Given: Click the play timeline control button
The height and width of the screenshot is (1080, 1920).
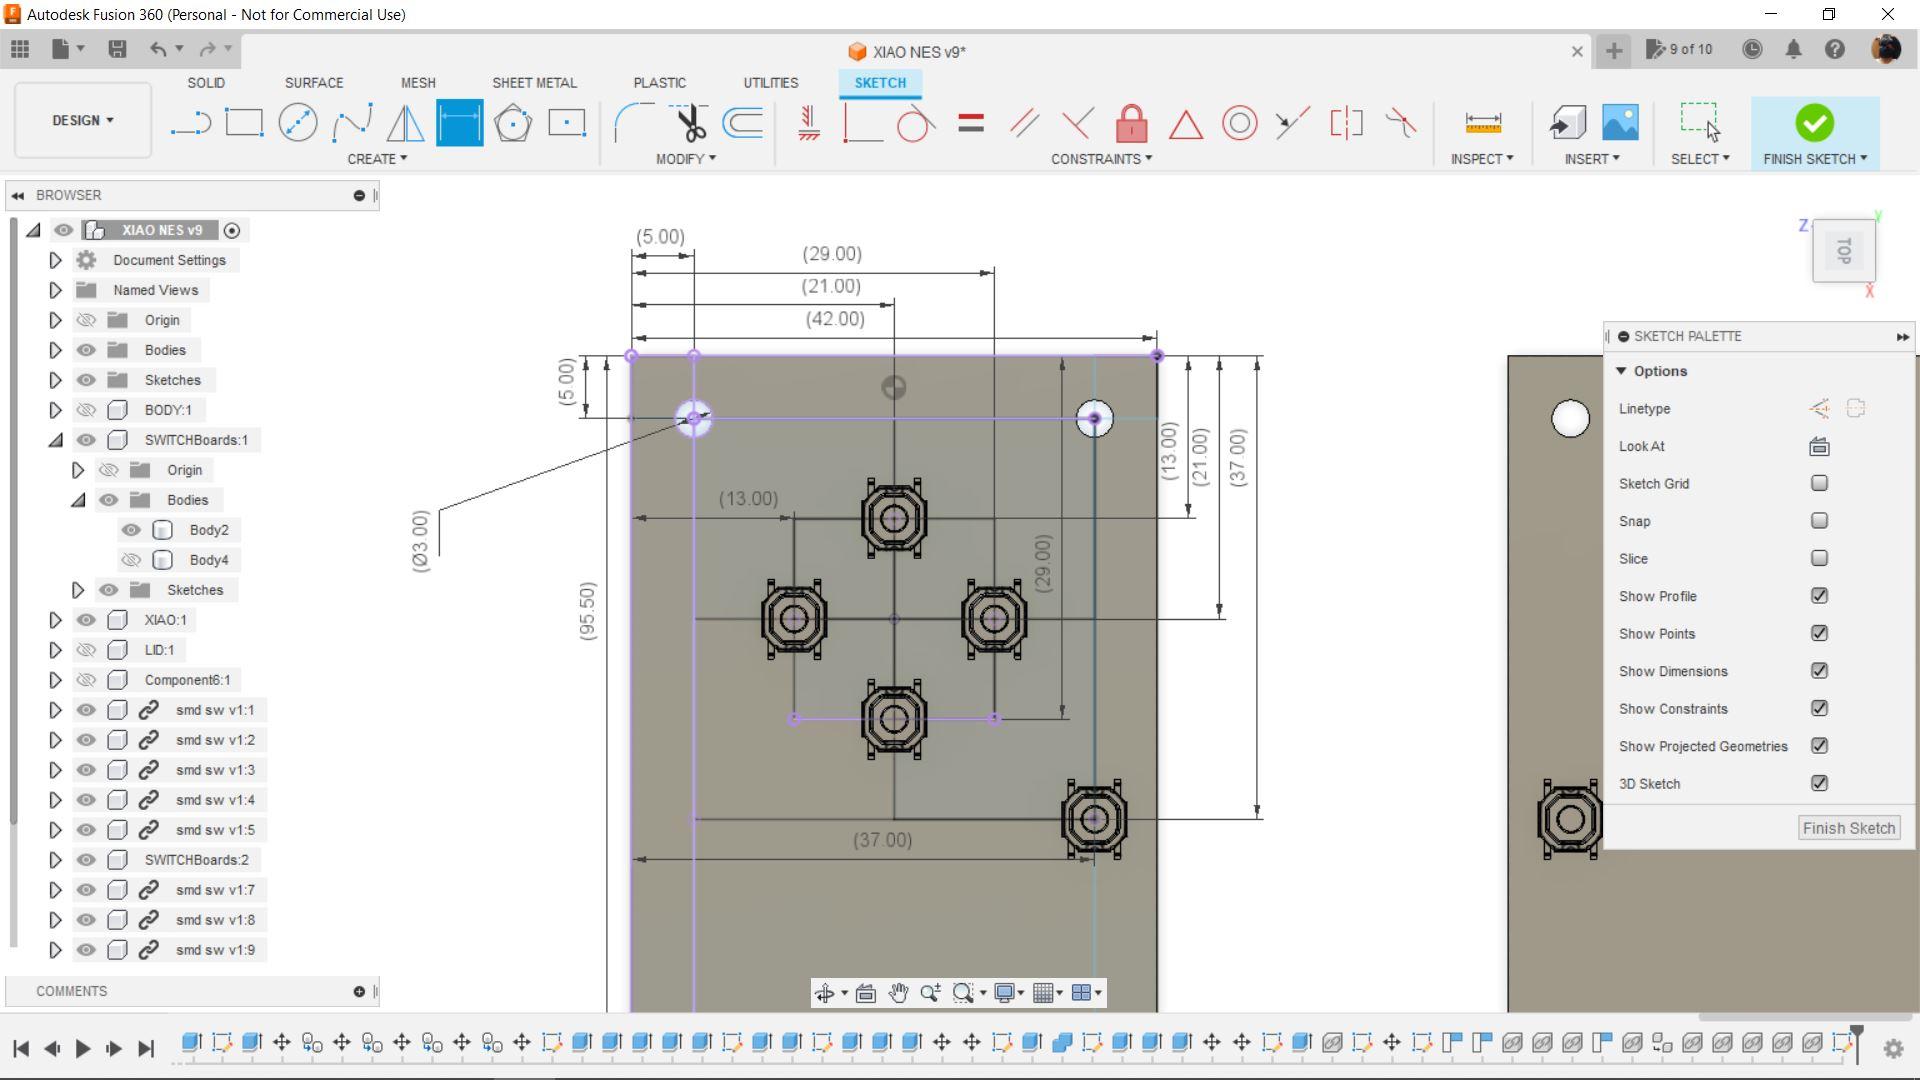Looking at the screenshot, I should [x=83, y=1048].
